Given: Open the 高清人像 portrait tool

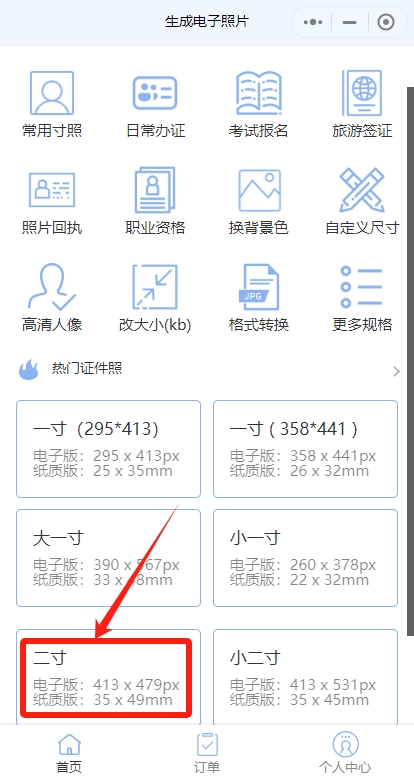Looking at the screenshot, I should pos(52,287).
